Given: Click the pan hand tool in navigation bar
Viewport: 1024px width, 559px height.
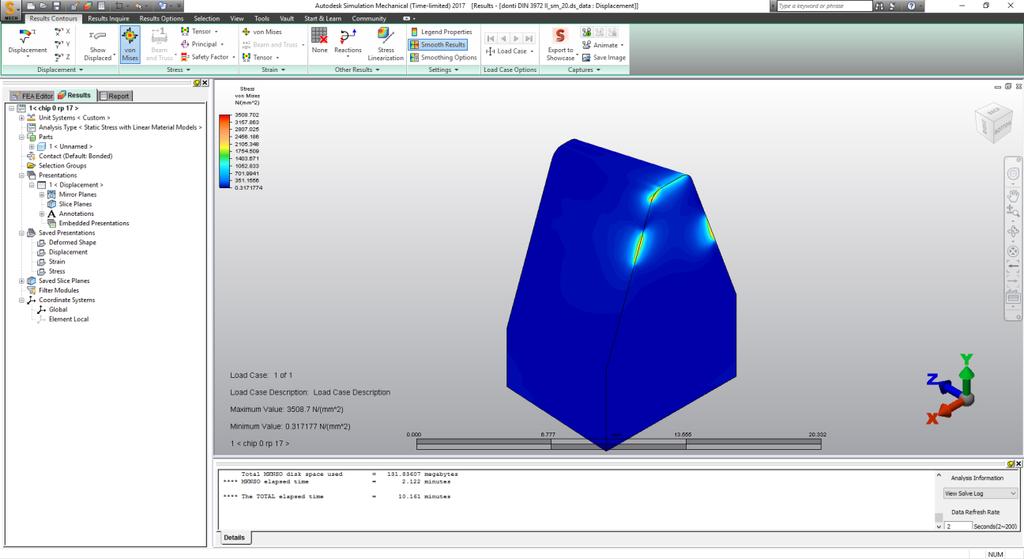Looking at the screenshot, I should [1013, 194].
